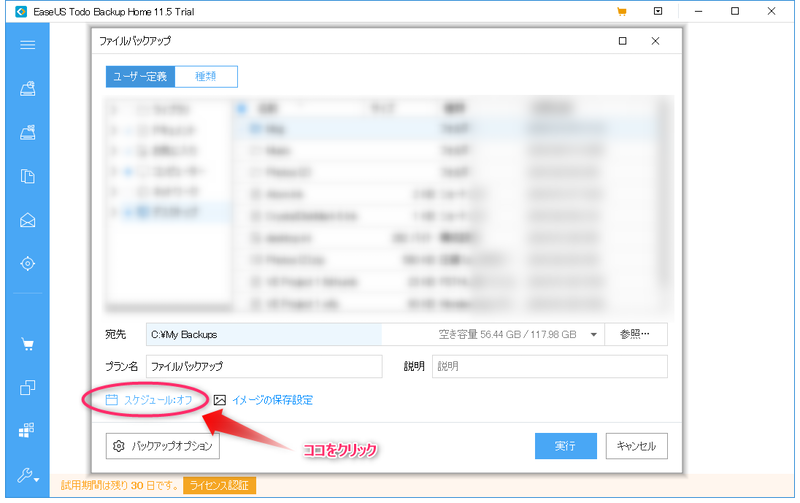The image size is (800, 503).
Task: Select the smart backup target icon
Action: click(28, 264)
